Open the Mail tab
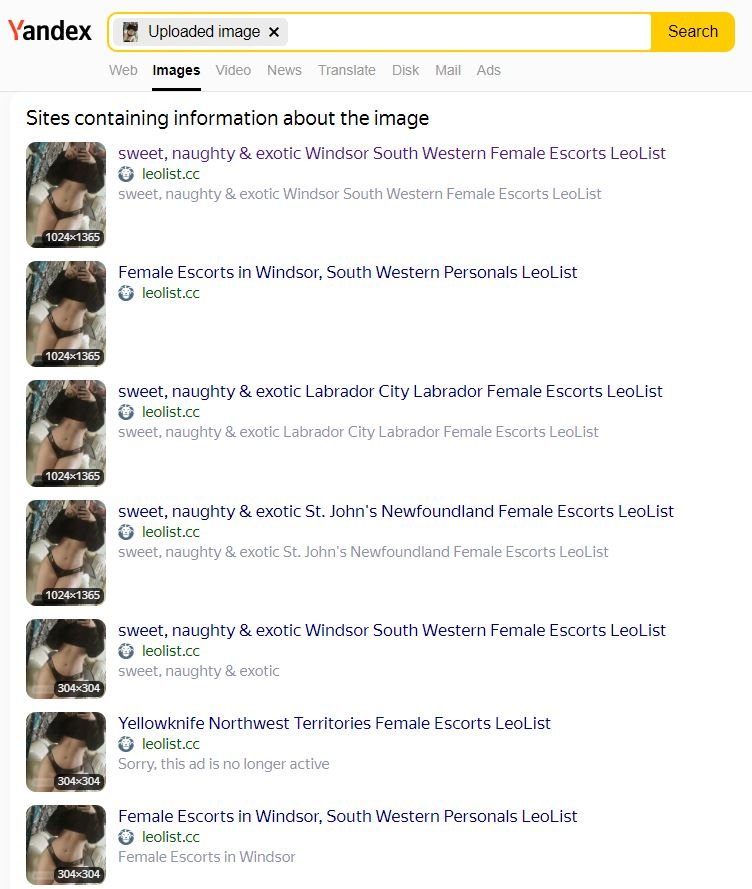This screenshot has height=889, width=752. click(x=447, y=70)
